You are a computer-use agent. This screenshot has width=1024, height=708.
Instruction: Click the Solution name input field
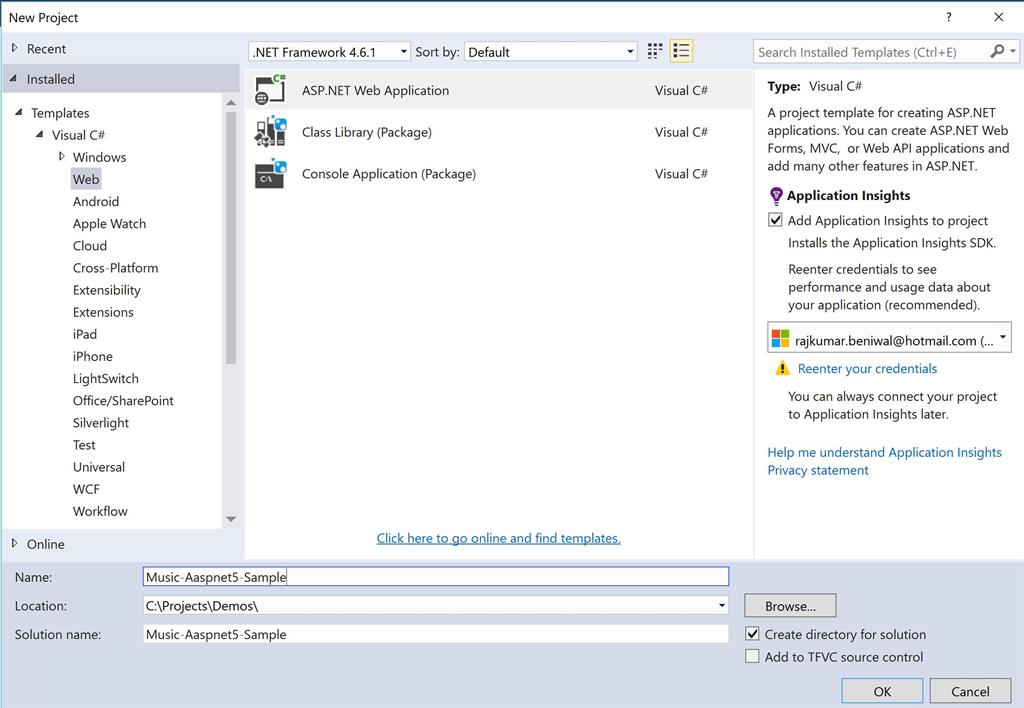(x=436, y=634)
